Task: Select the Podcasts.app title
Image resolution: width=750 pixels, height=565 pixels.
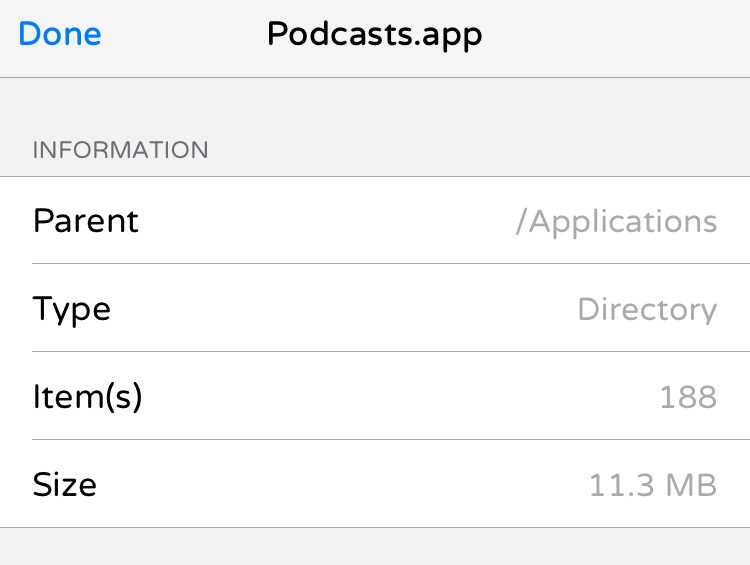Action: [x=375, y=35]
